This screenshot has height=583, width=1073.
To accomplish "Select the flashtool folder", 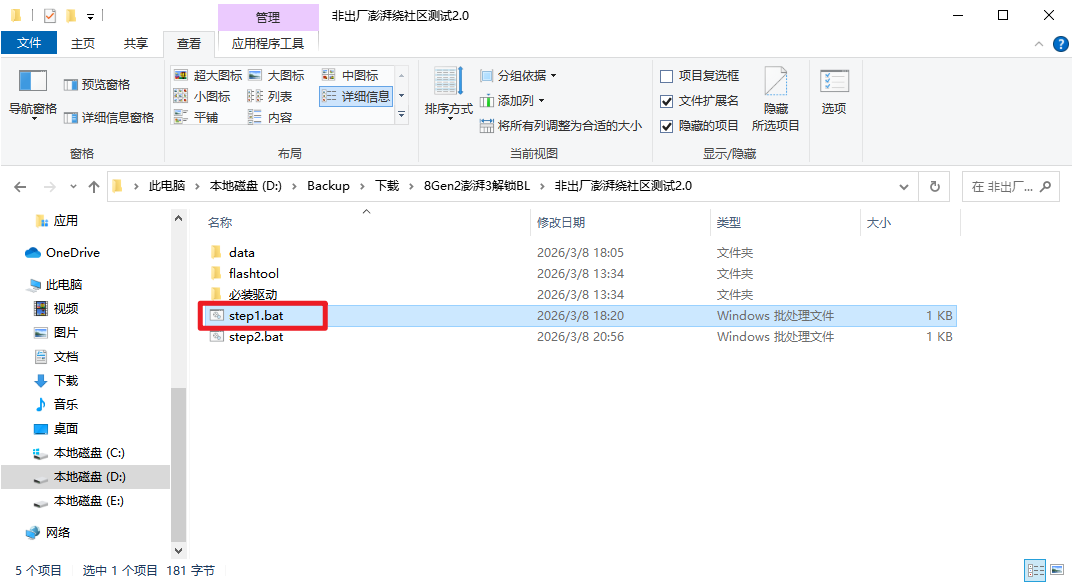I will (x=253, y=274).
